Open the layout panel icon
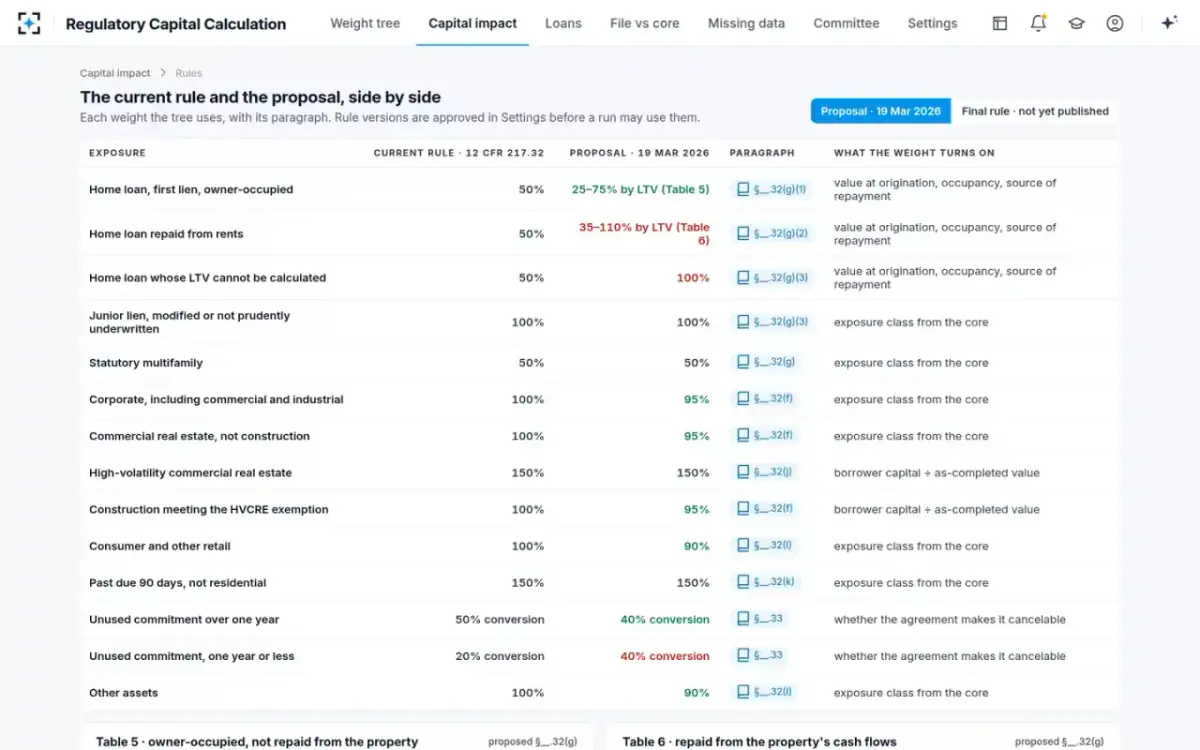This screenshot has width=1200, height=750. click(999, 23)
